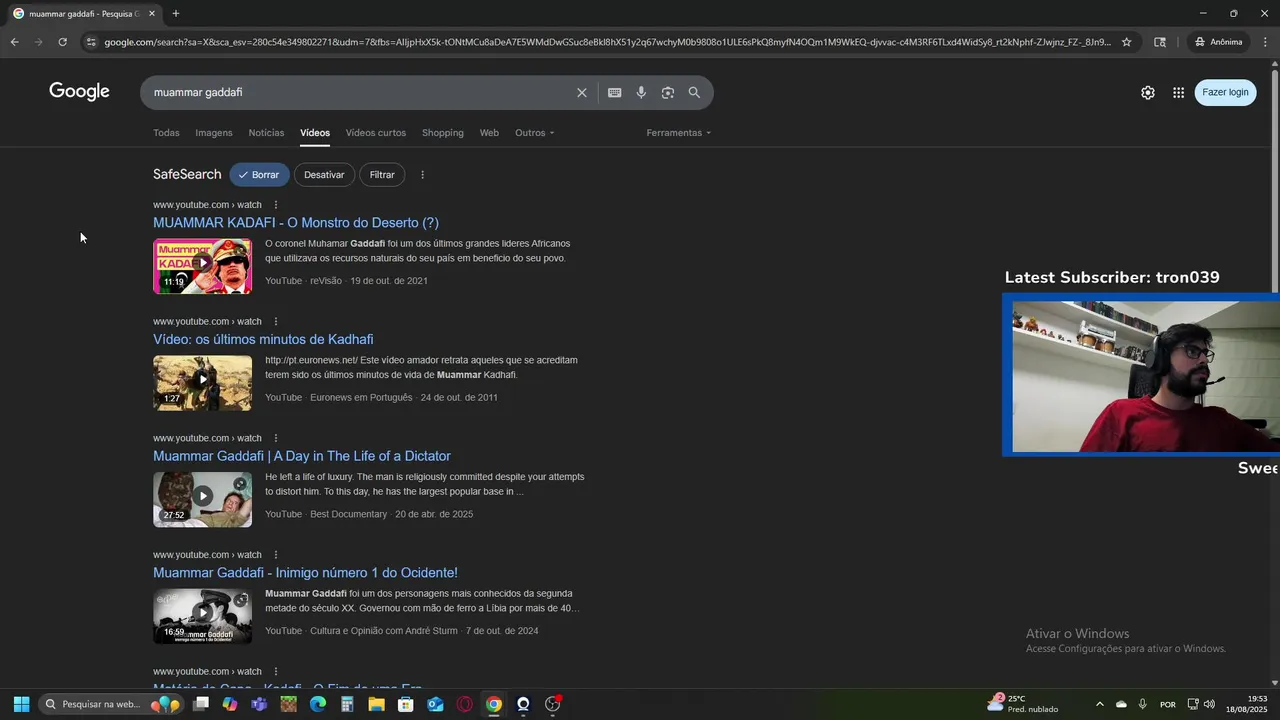Open Outlook from the taskbar

click(x=435, y=704)
